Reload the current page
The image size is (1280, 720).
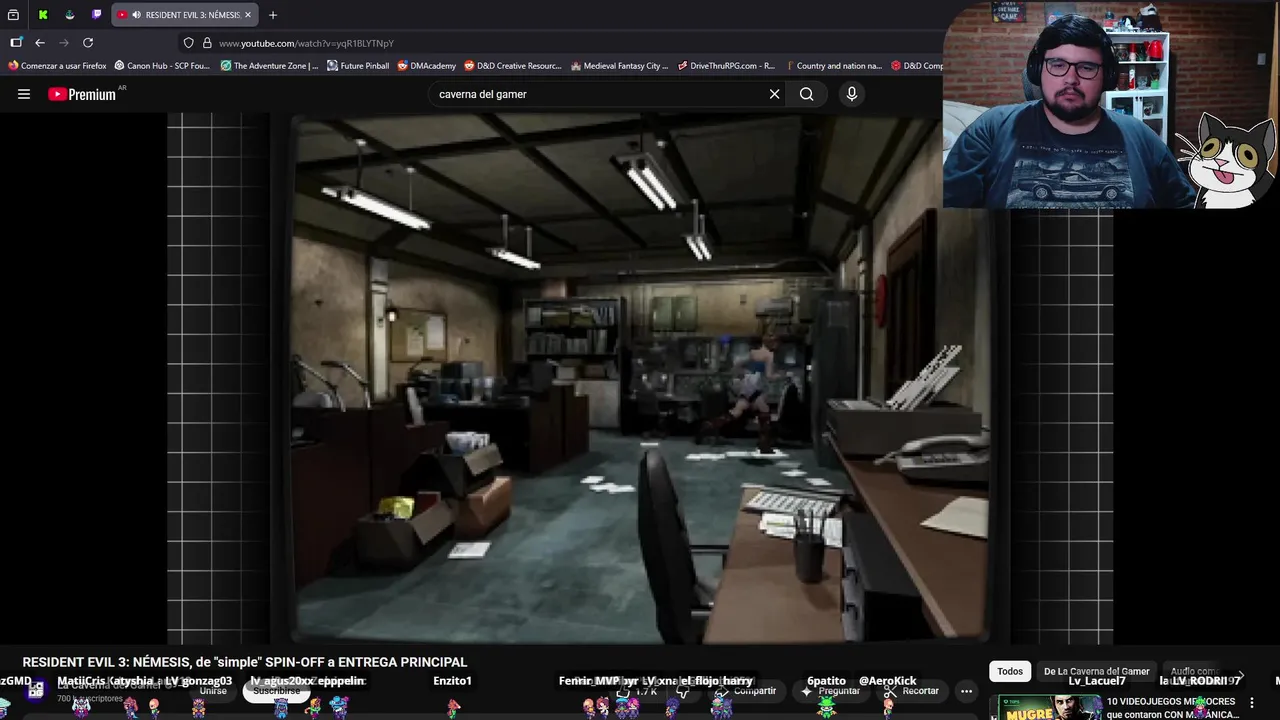point(88,43)
